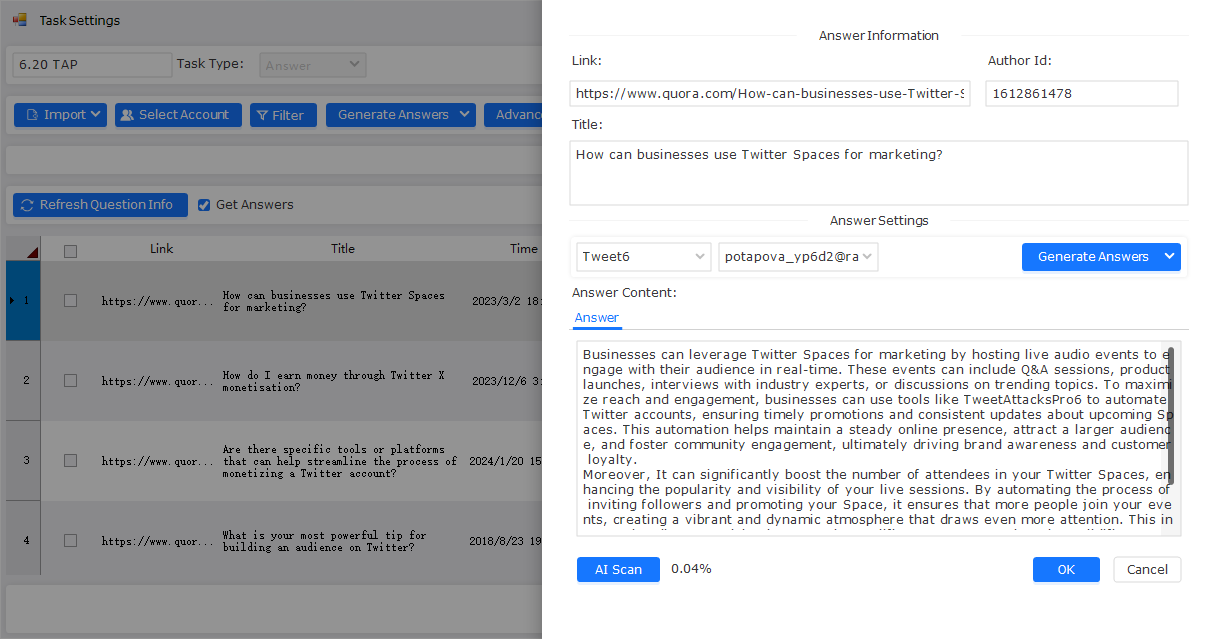This screenshot has width=1216, height=639.
Task: Click the AI Scan button
Action: pos(618,569)
